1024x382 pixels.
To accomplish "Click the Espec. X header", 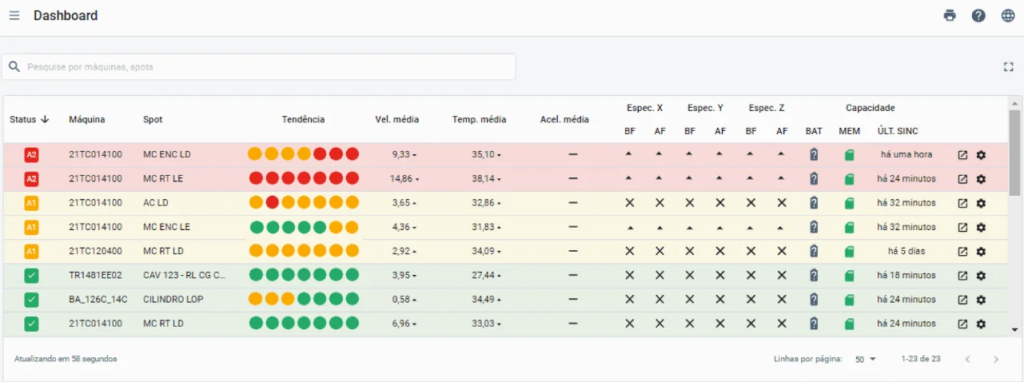I will (645, 108).
